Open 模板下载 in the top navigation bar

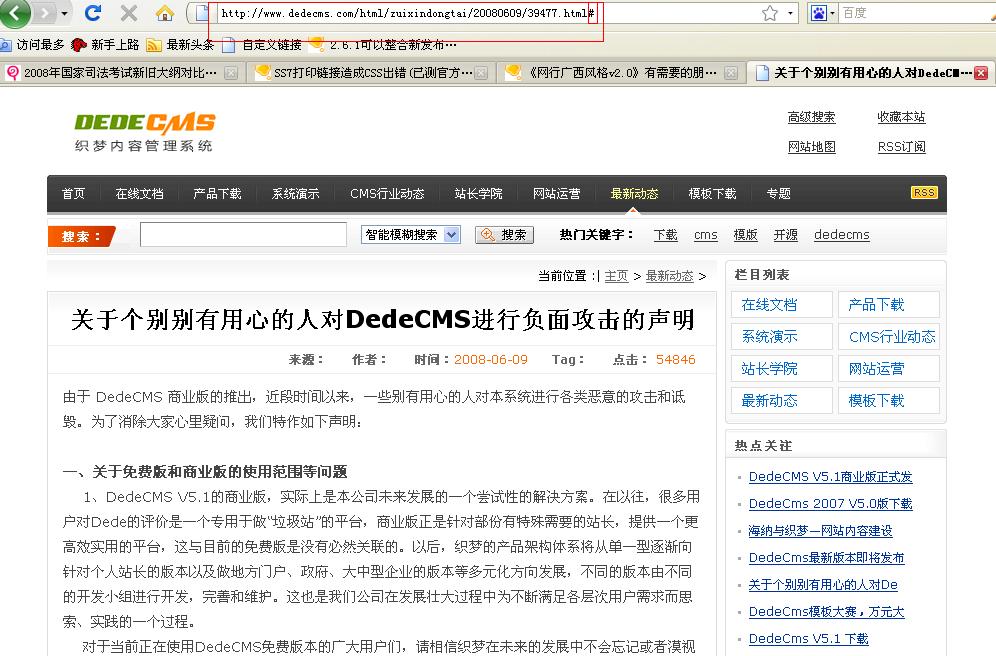click(x=713, y=194)
